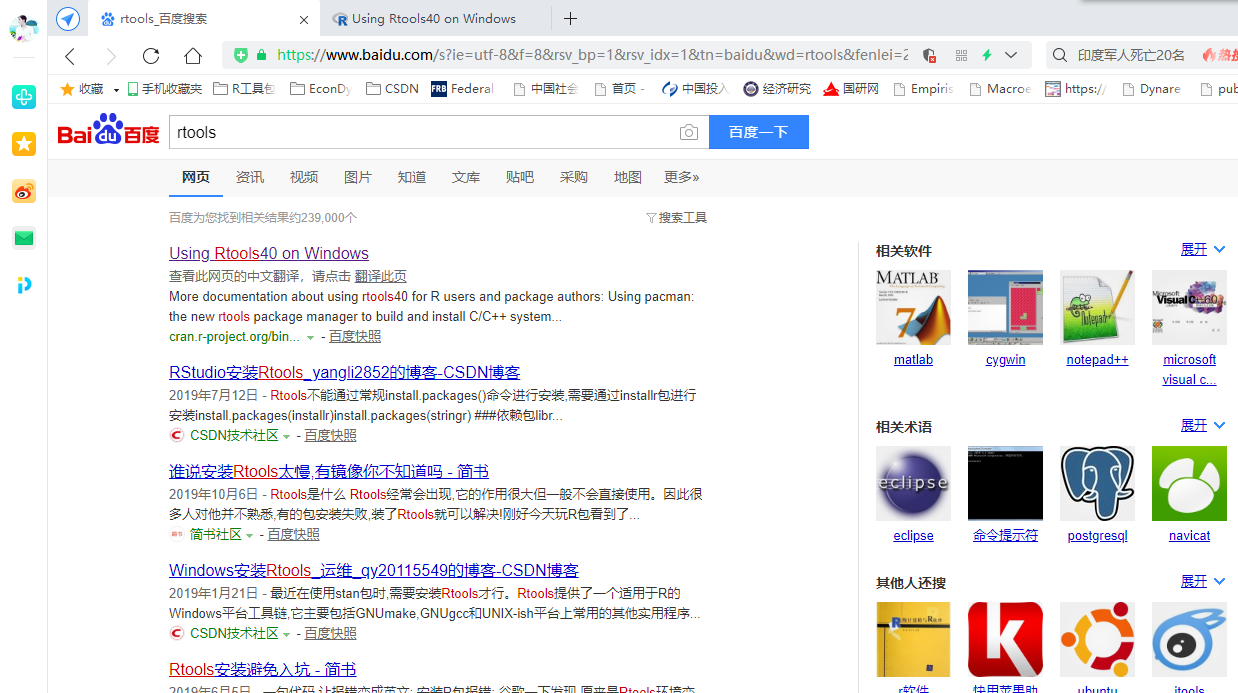Image resolution: width=1238 pixels, height=693 pixels.
Task: Click the navicat link
Action: pyautogui.click(x=1189, y=536)
